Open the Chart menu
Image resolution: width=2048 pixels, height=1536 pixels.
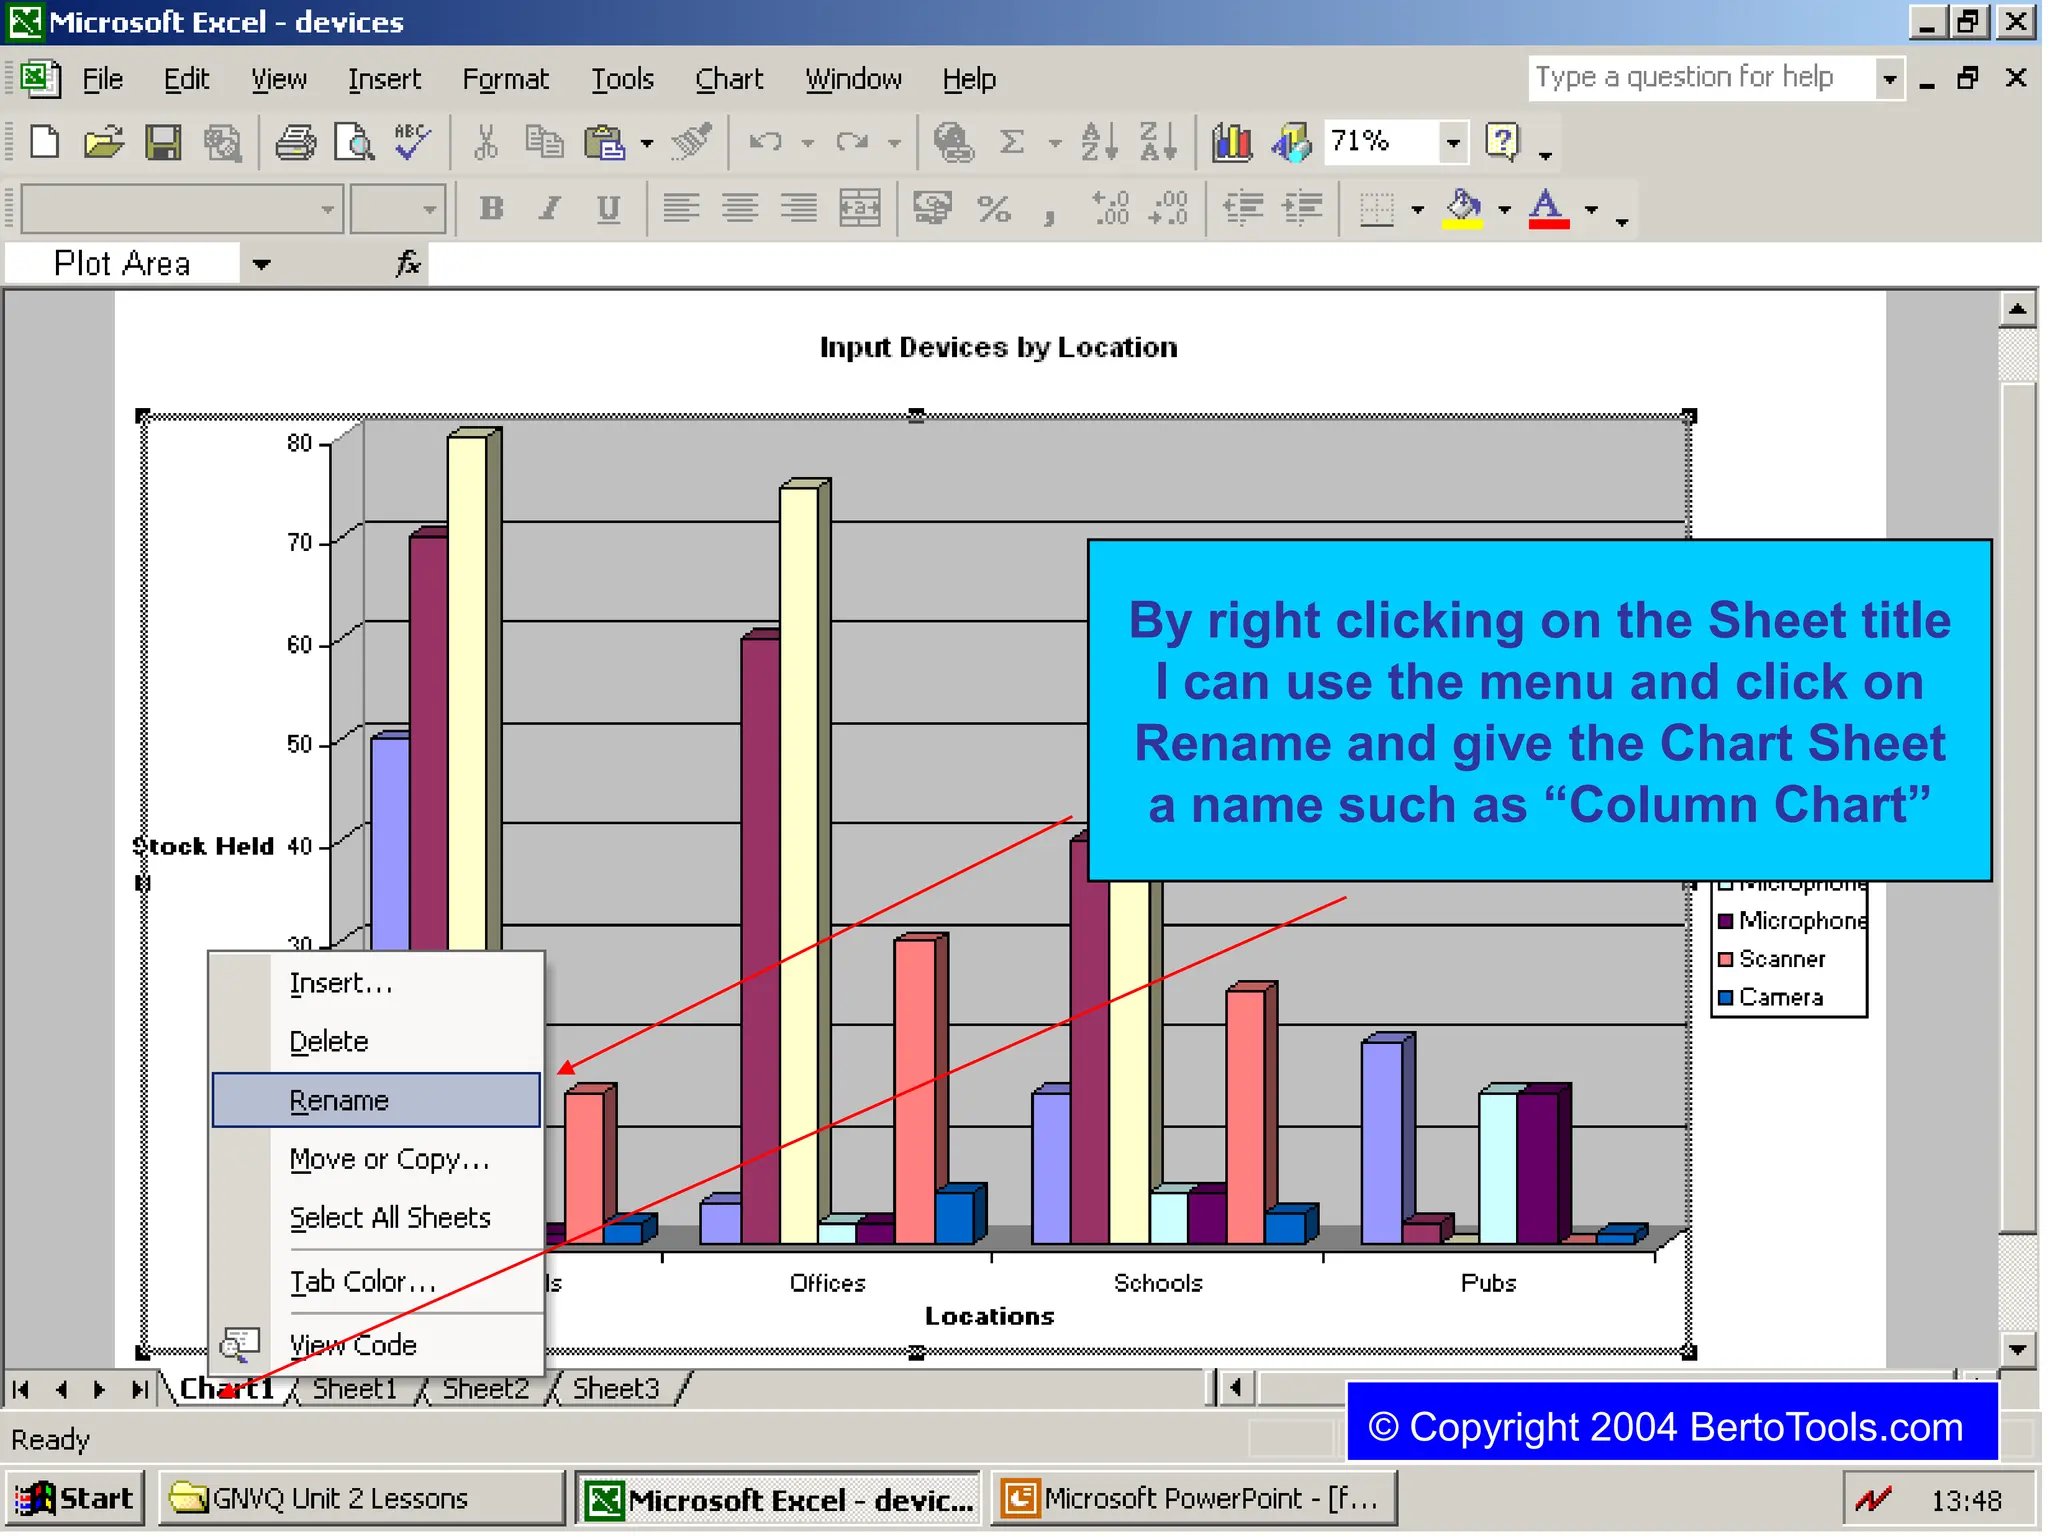(729, 79)
